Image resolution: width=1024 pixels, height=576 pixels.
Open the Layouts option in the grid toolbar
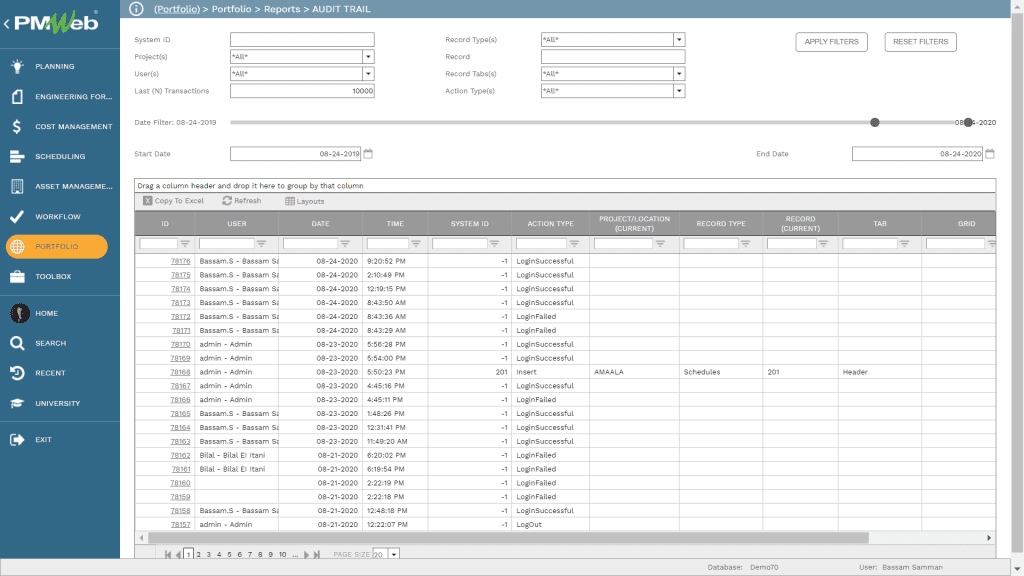304,201
